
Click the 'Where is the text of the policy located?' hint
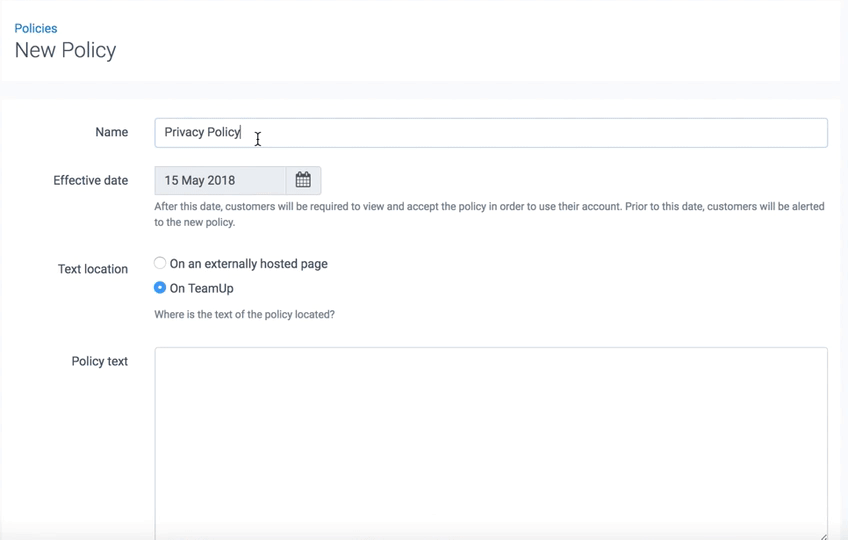pyautogui.click(x=244, y=315)
